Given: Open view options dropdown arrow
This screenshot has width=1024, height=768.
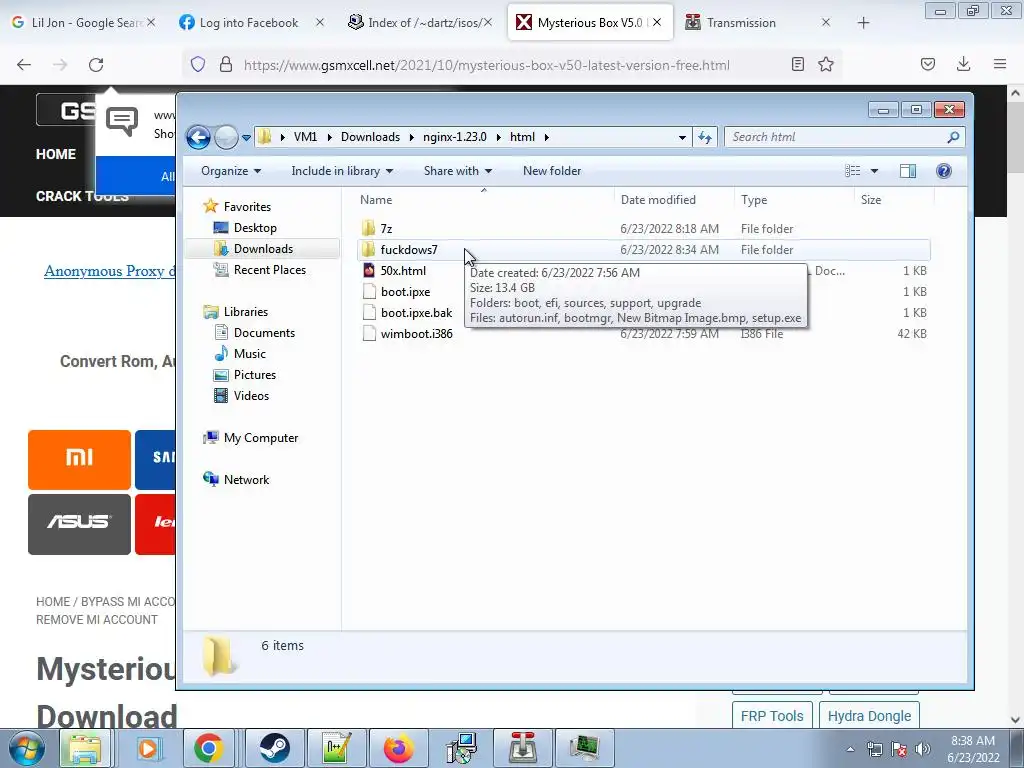Looking at the screenshot, I should [874, 171].
